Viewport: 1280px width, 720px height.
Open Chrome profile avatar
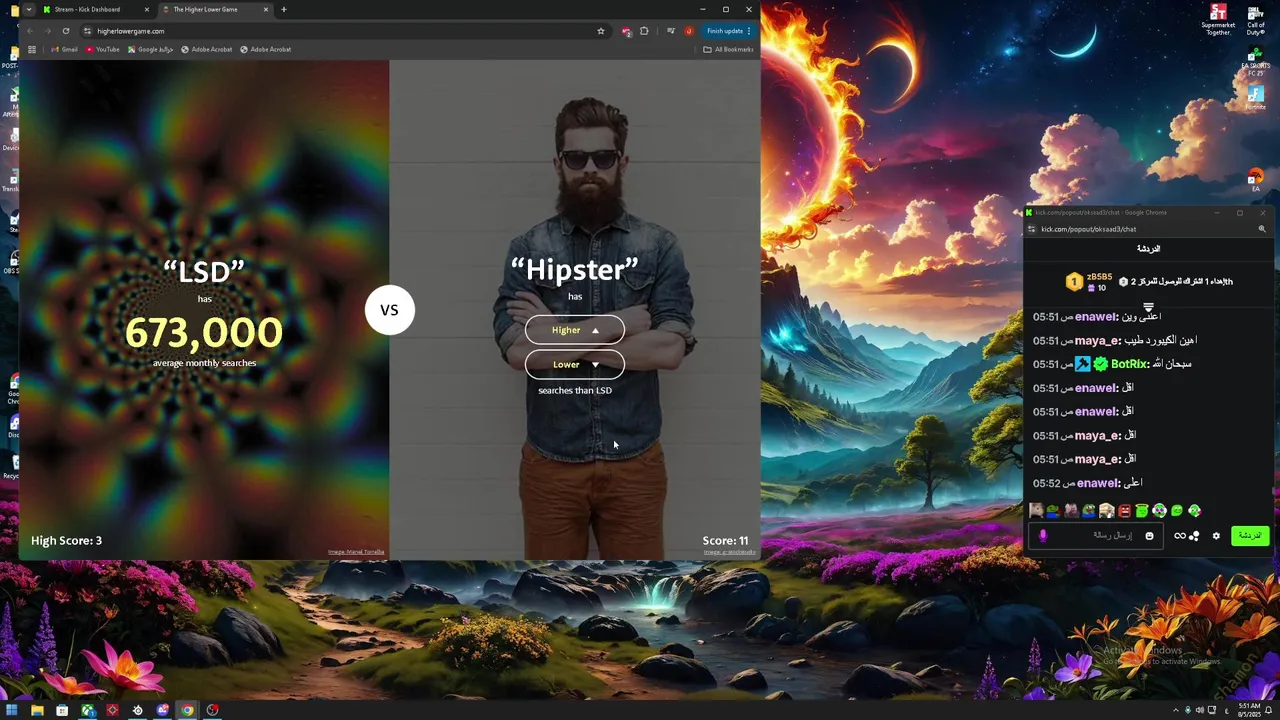pyautogui.click(x=688, y=31)
